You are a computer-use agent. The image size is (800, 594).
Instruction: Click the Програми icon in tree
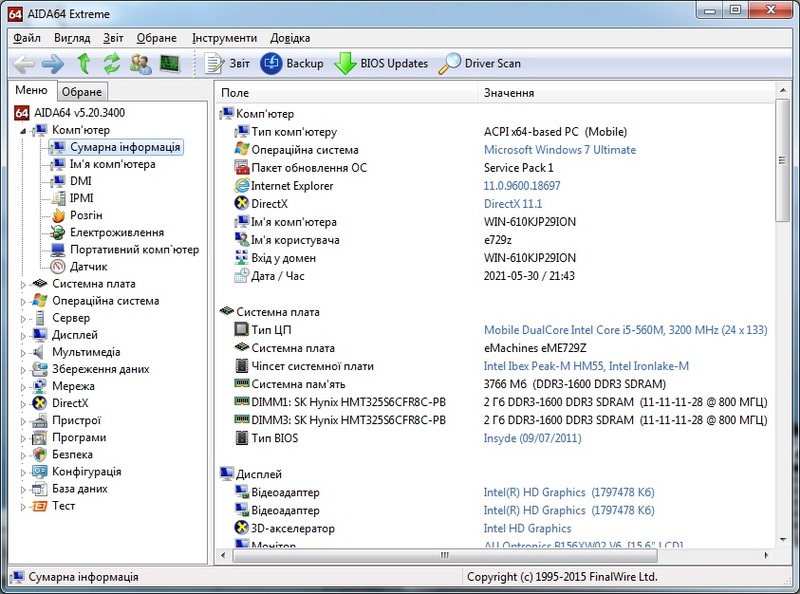click(x=40, y=438)
